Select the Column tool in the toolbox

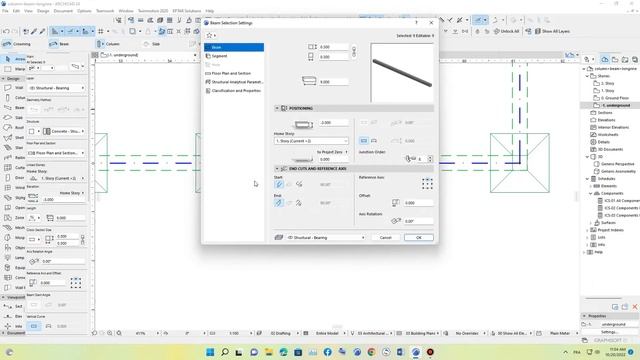[14, 98]
